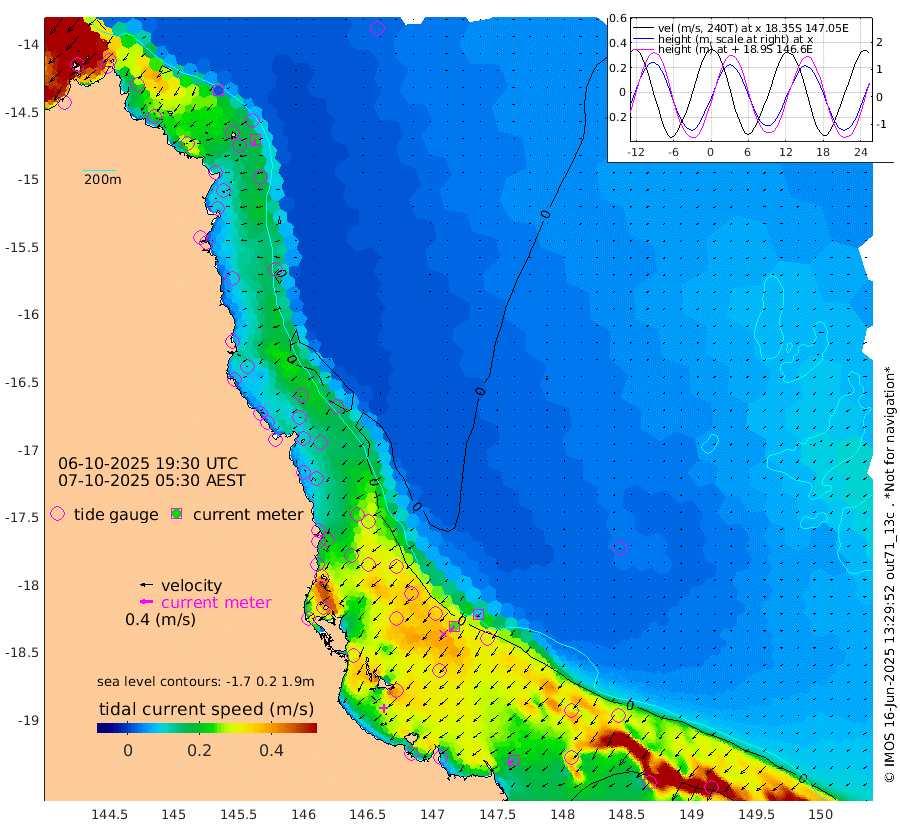Click the '0' contour label near 147.35E 16.55S
The width and height of the screenshot is (900, 834).
tap(480, 391)
